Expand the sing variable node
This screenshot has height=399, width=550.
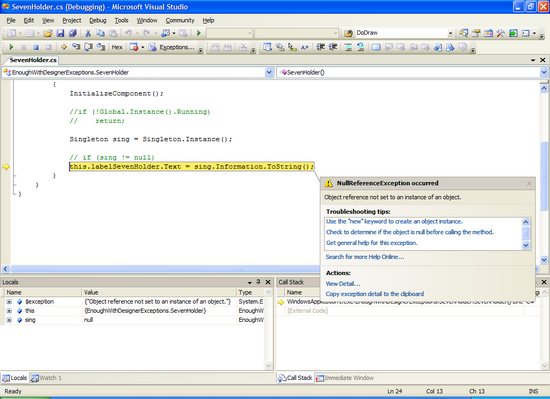9,320
